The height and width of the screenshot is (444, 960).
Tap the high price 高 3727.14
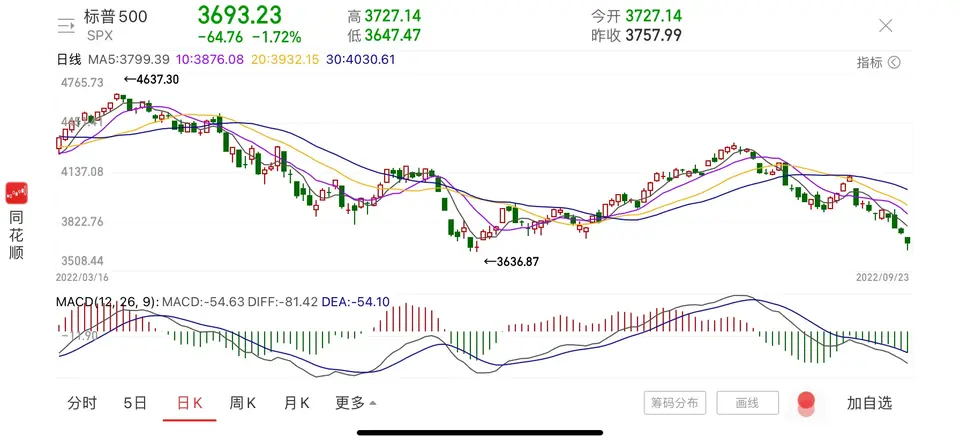coord(384,16)
